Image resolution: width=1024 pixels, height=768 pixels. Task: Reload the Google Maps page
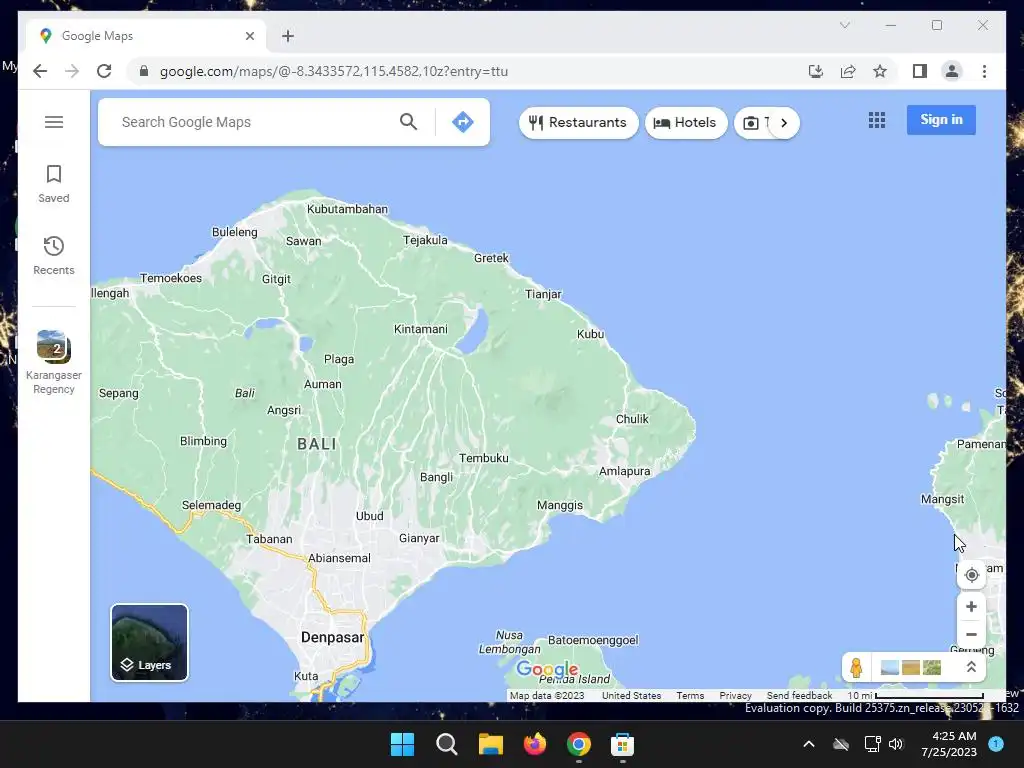(104, 71)
